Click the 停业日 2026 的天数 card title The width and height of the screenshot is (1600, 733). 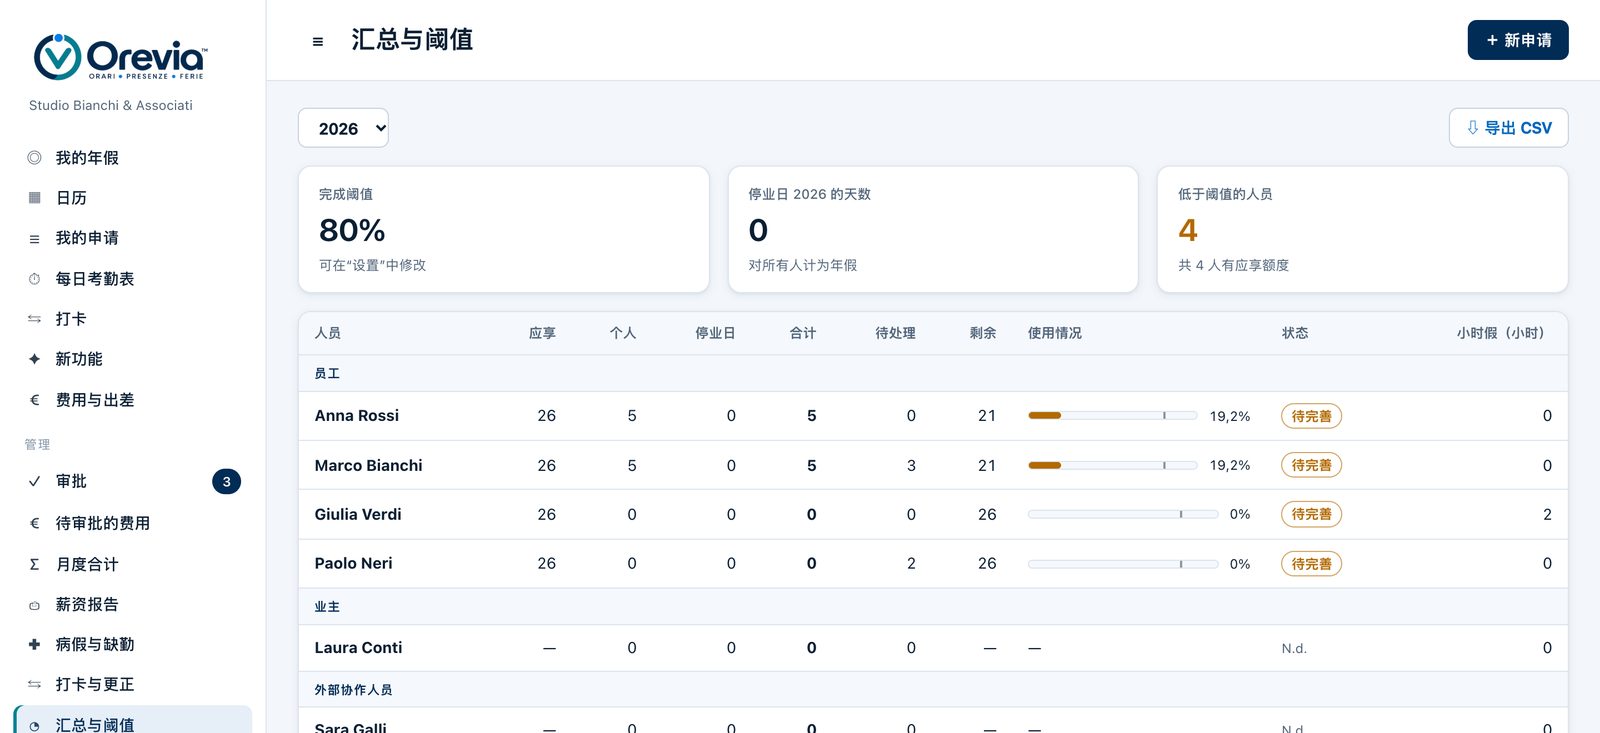tap(810, 194)
